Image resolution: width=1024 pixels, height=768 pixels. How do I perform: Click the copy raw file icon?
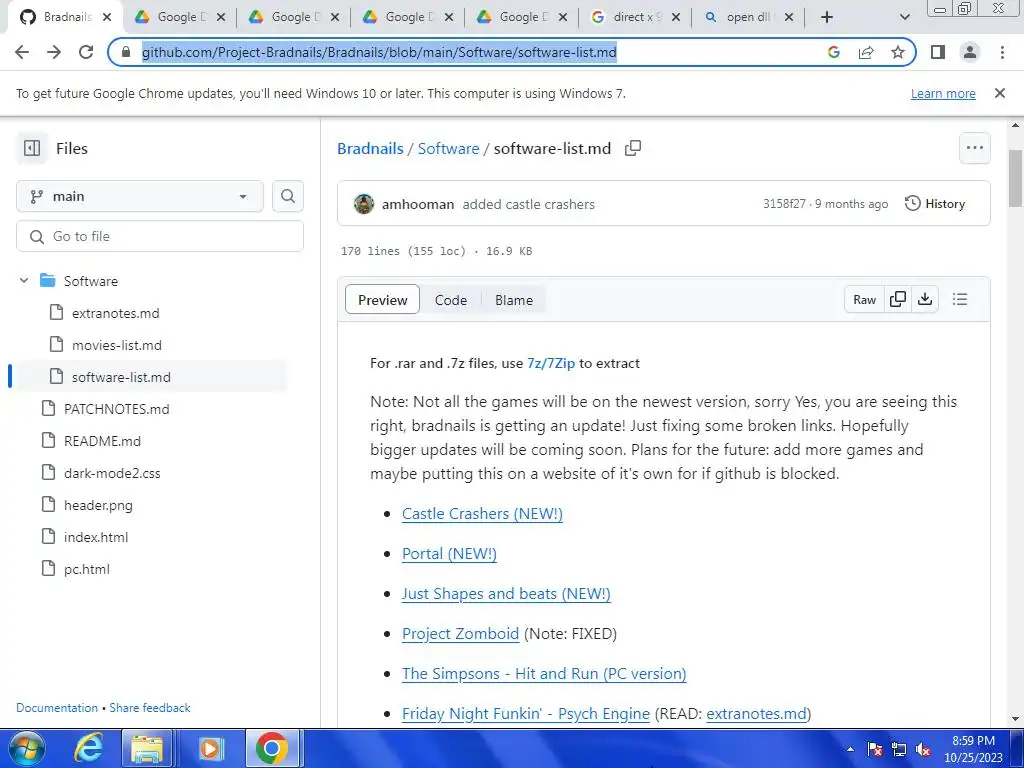898,300
